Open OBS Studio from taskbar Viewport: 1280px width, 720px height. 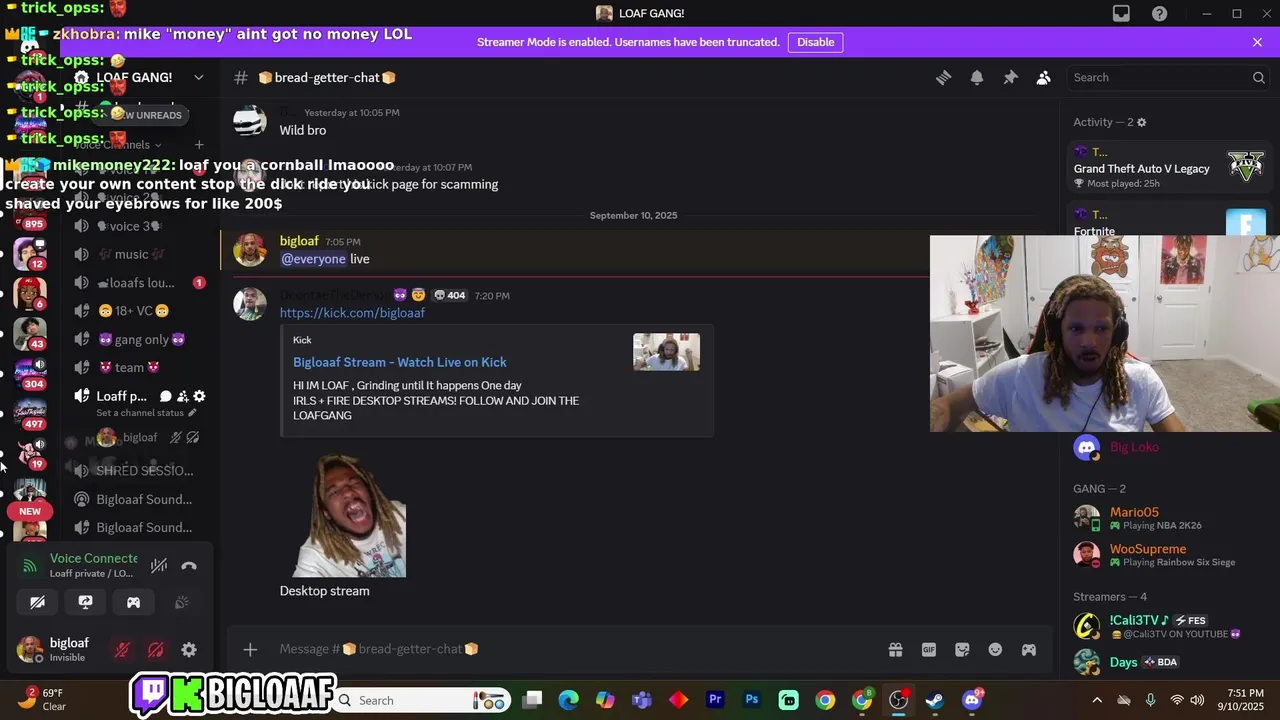point(899,700)
